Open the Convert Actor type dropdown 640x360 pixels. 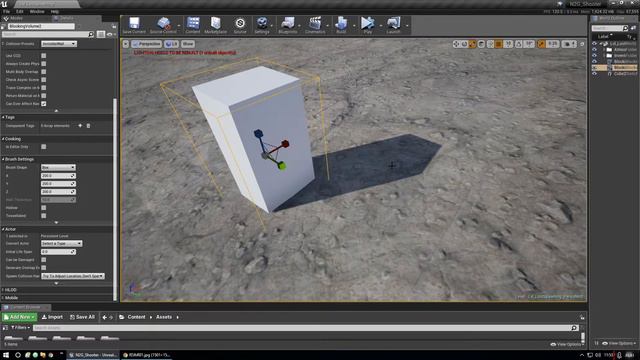coord(61,243)
